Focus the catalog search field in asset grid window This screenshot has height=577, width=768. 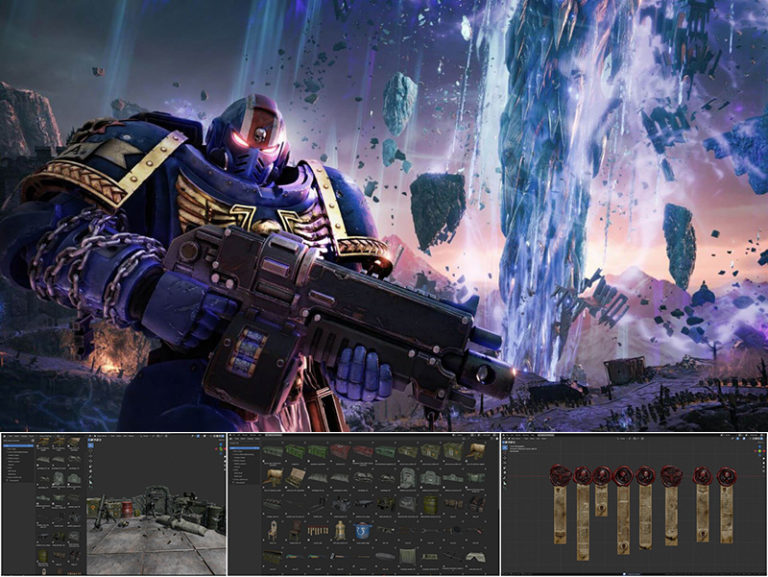245,443
